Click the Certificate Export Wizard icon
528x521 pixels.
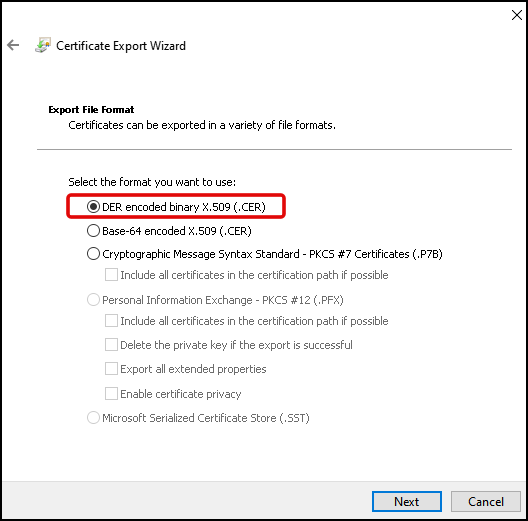(x=43, y=45)
